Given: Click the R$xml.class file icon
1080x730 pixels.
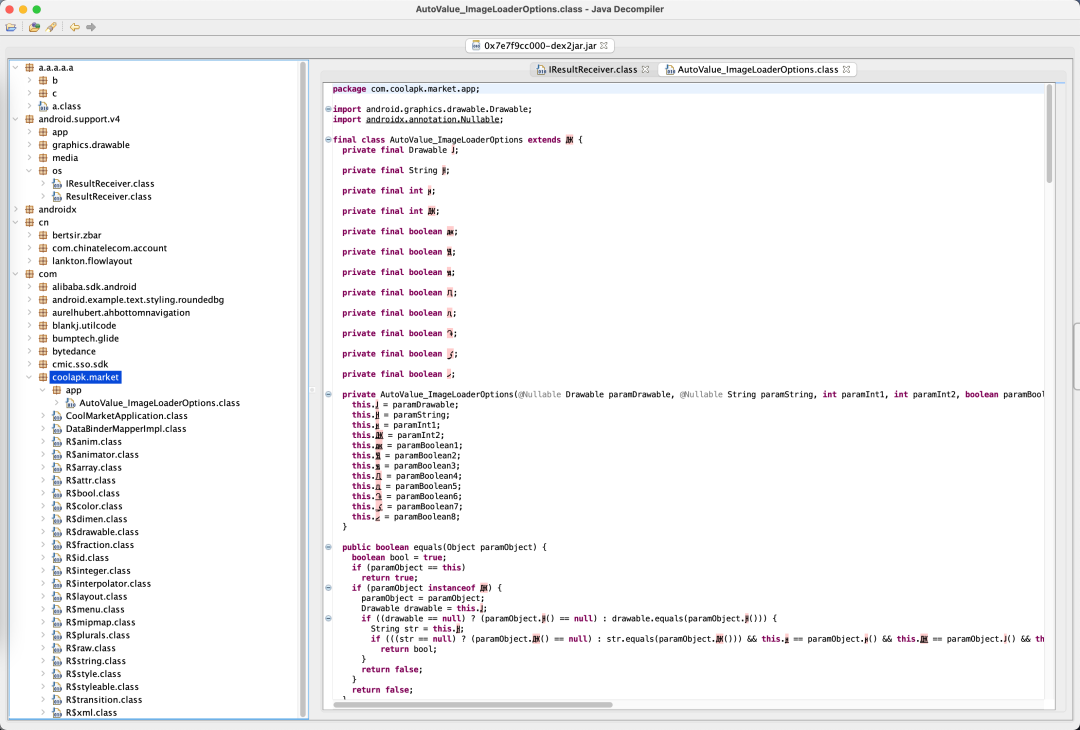Looking at the screenshot, I should coord(56,712).
